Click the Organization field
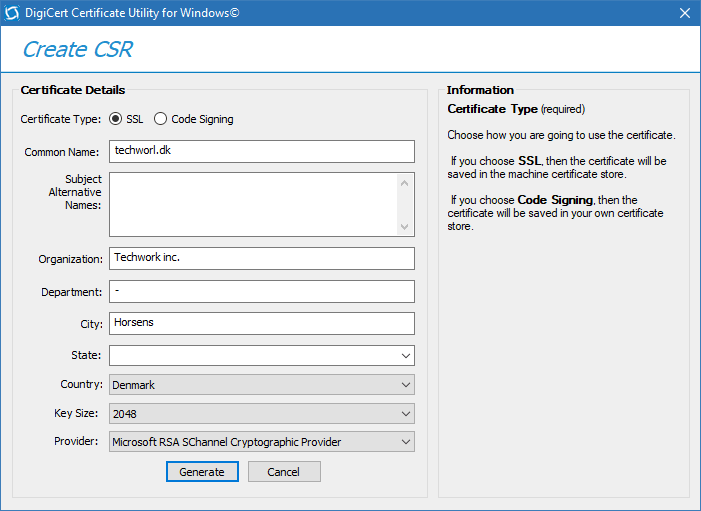Screen dimensions: 701x511 pyautogui.click(x=262, y=258)
